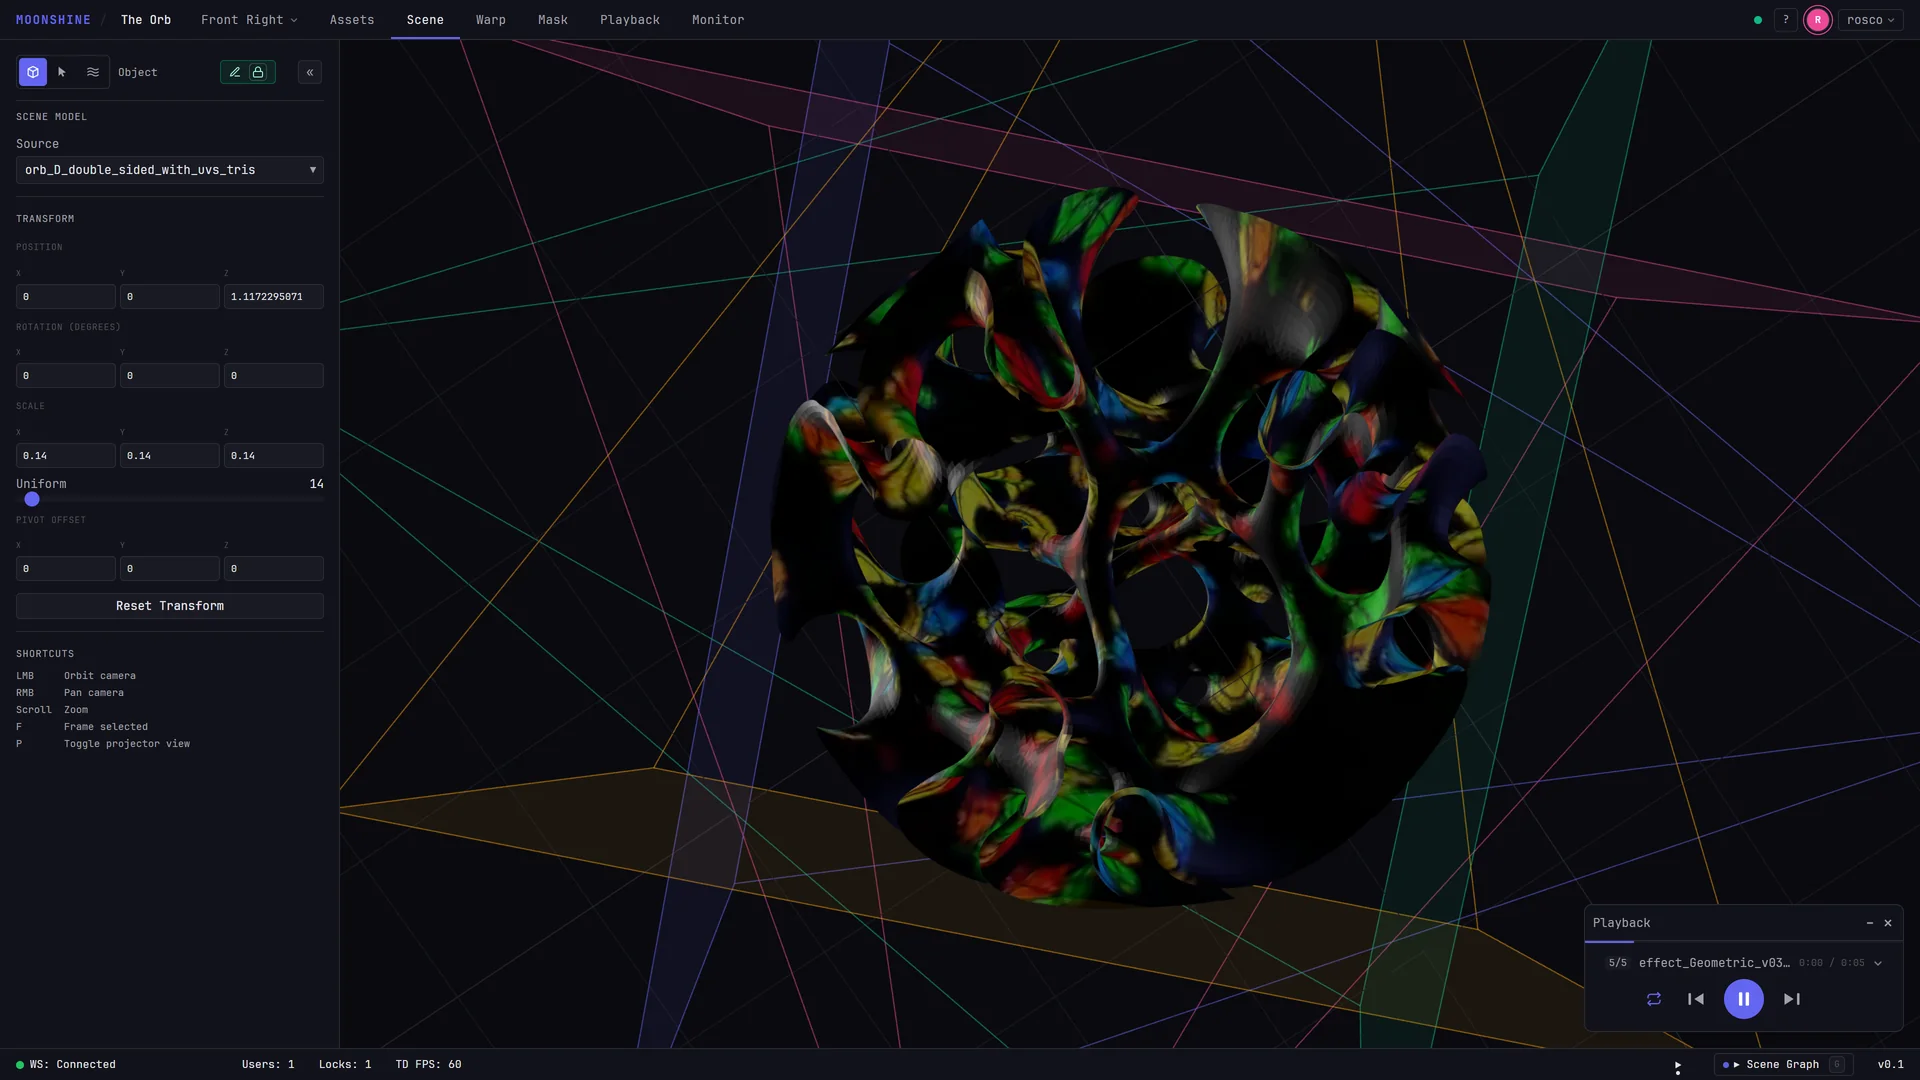Screen dimensions: 1920x1080
Task: Switch to the Warp tab
Action: coord(491,20)
